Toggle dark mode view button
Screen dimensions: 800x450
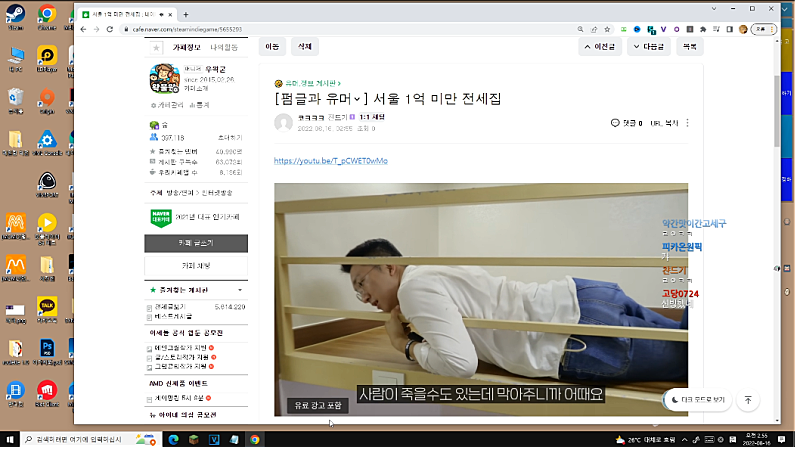[698, 400]
